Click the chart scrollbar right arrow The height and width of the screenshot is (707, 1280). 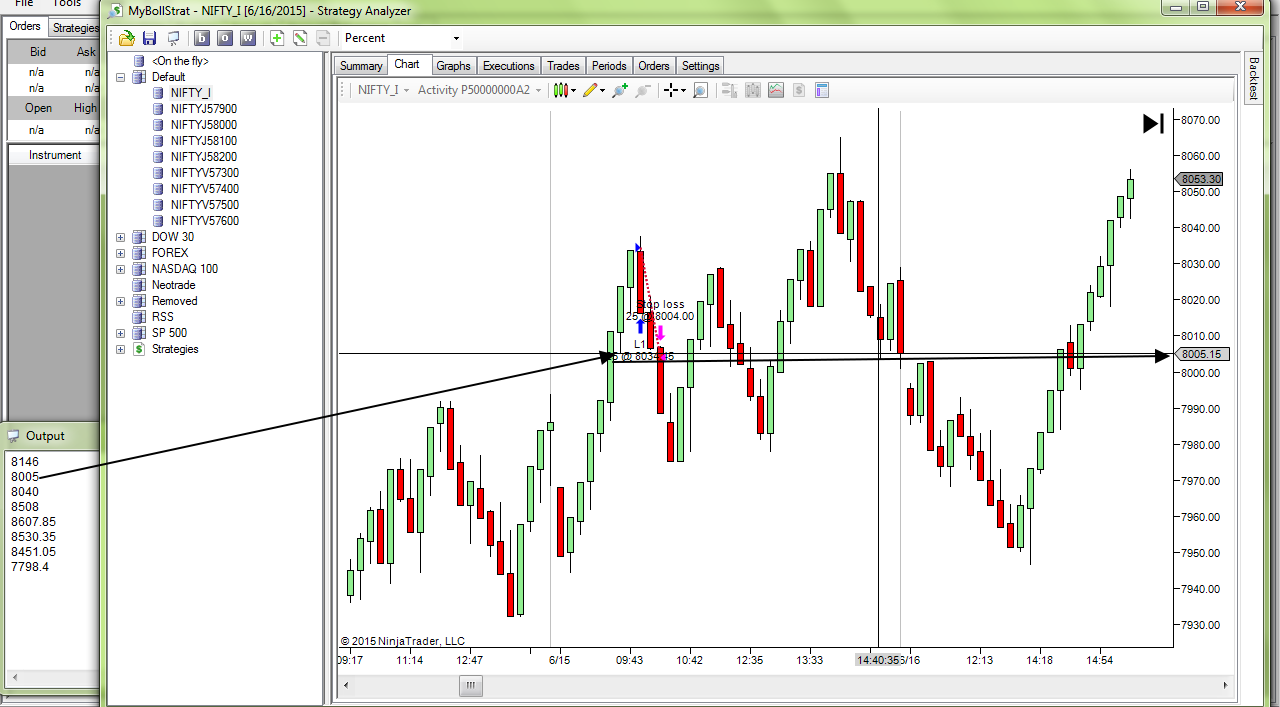click(x=1226, y=685)
